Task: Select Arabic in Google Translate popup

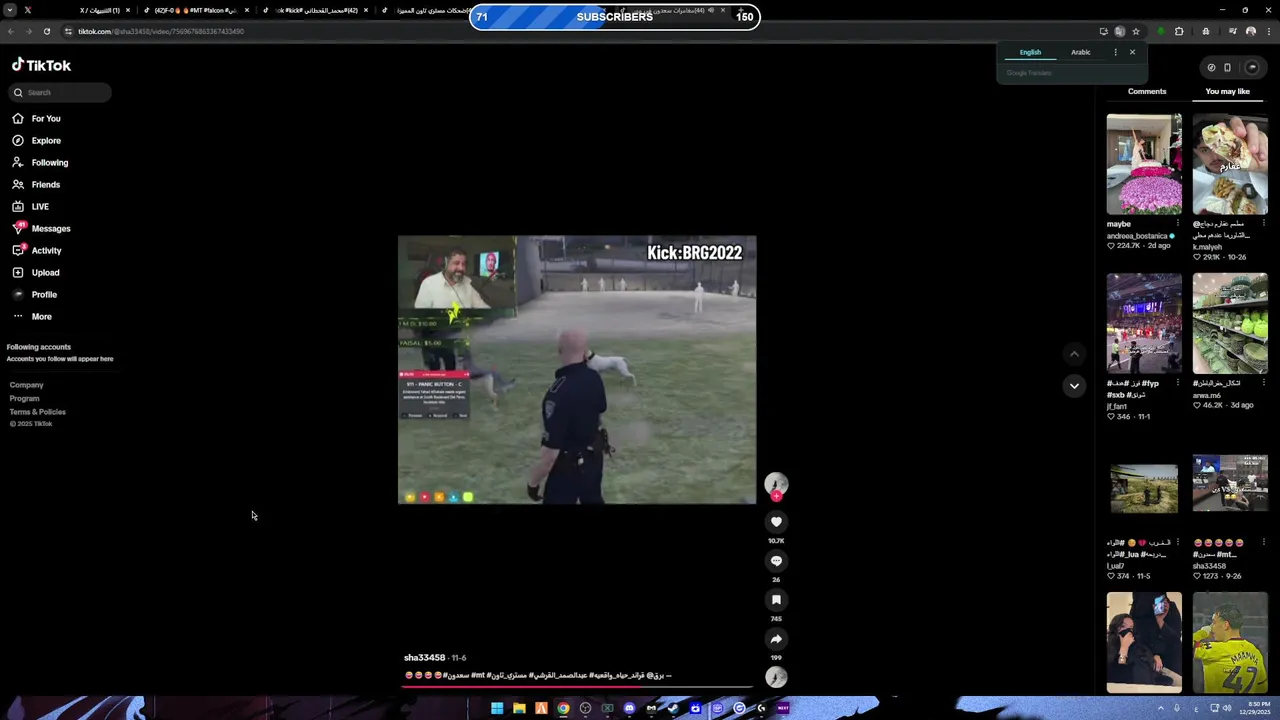Action: point(1081,52)
